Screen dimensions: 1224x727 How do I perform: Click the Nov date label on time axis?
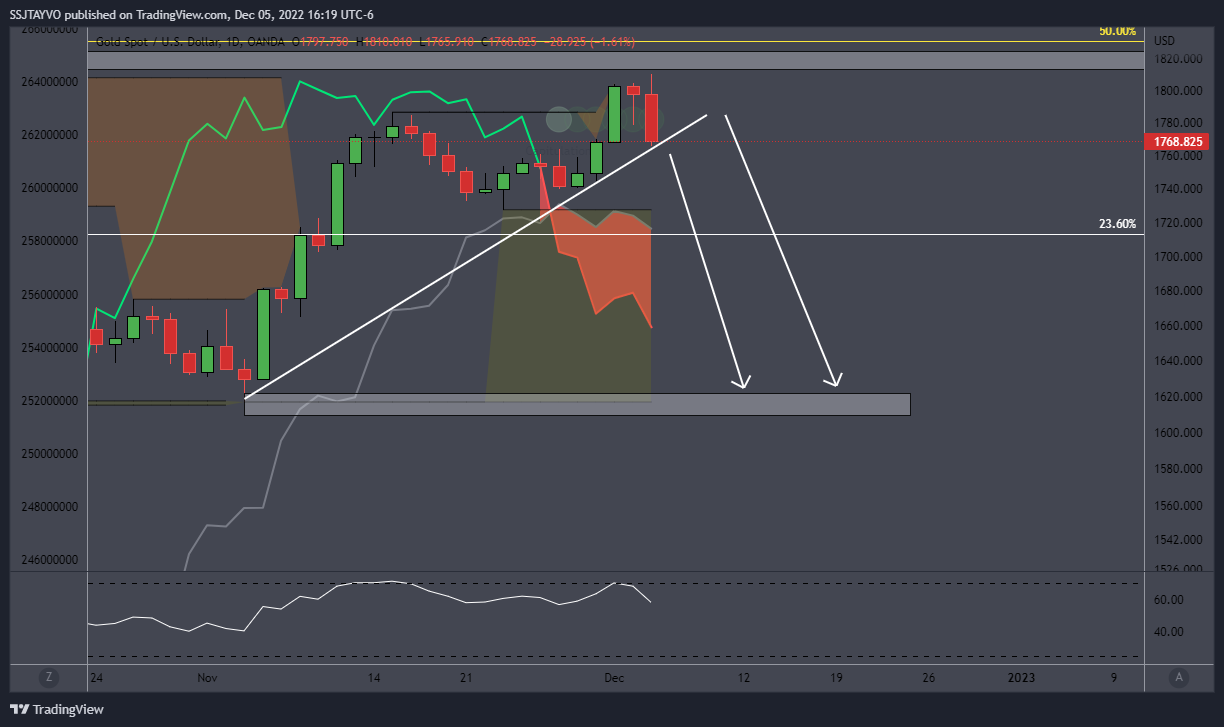[207, 678]
